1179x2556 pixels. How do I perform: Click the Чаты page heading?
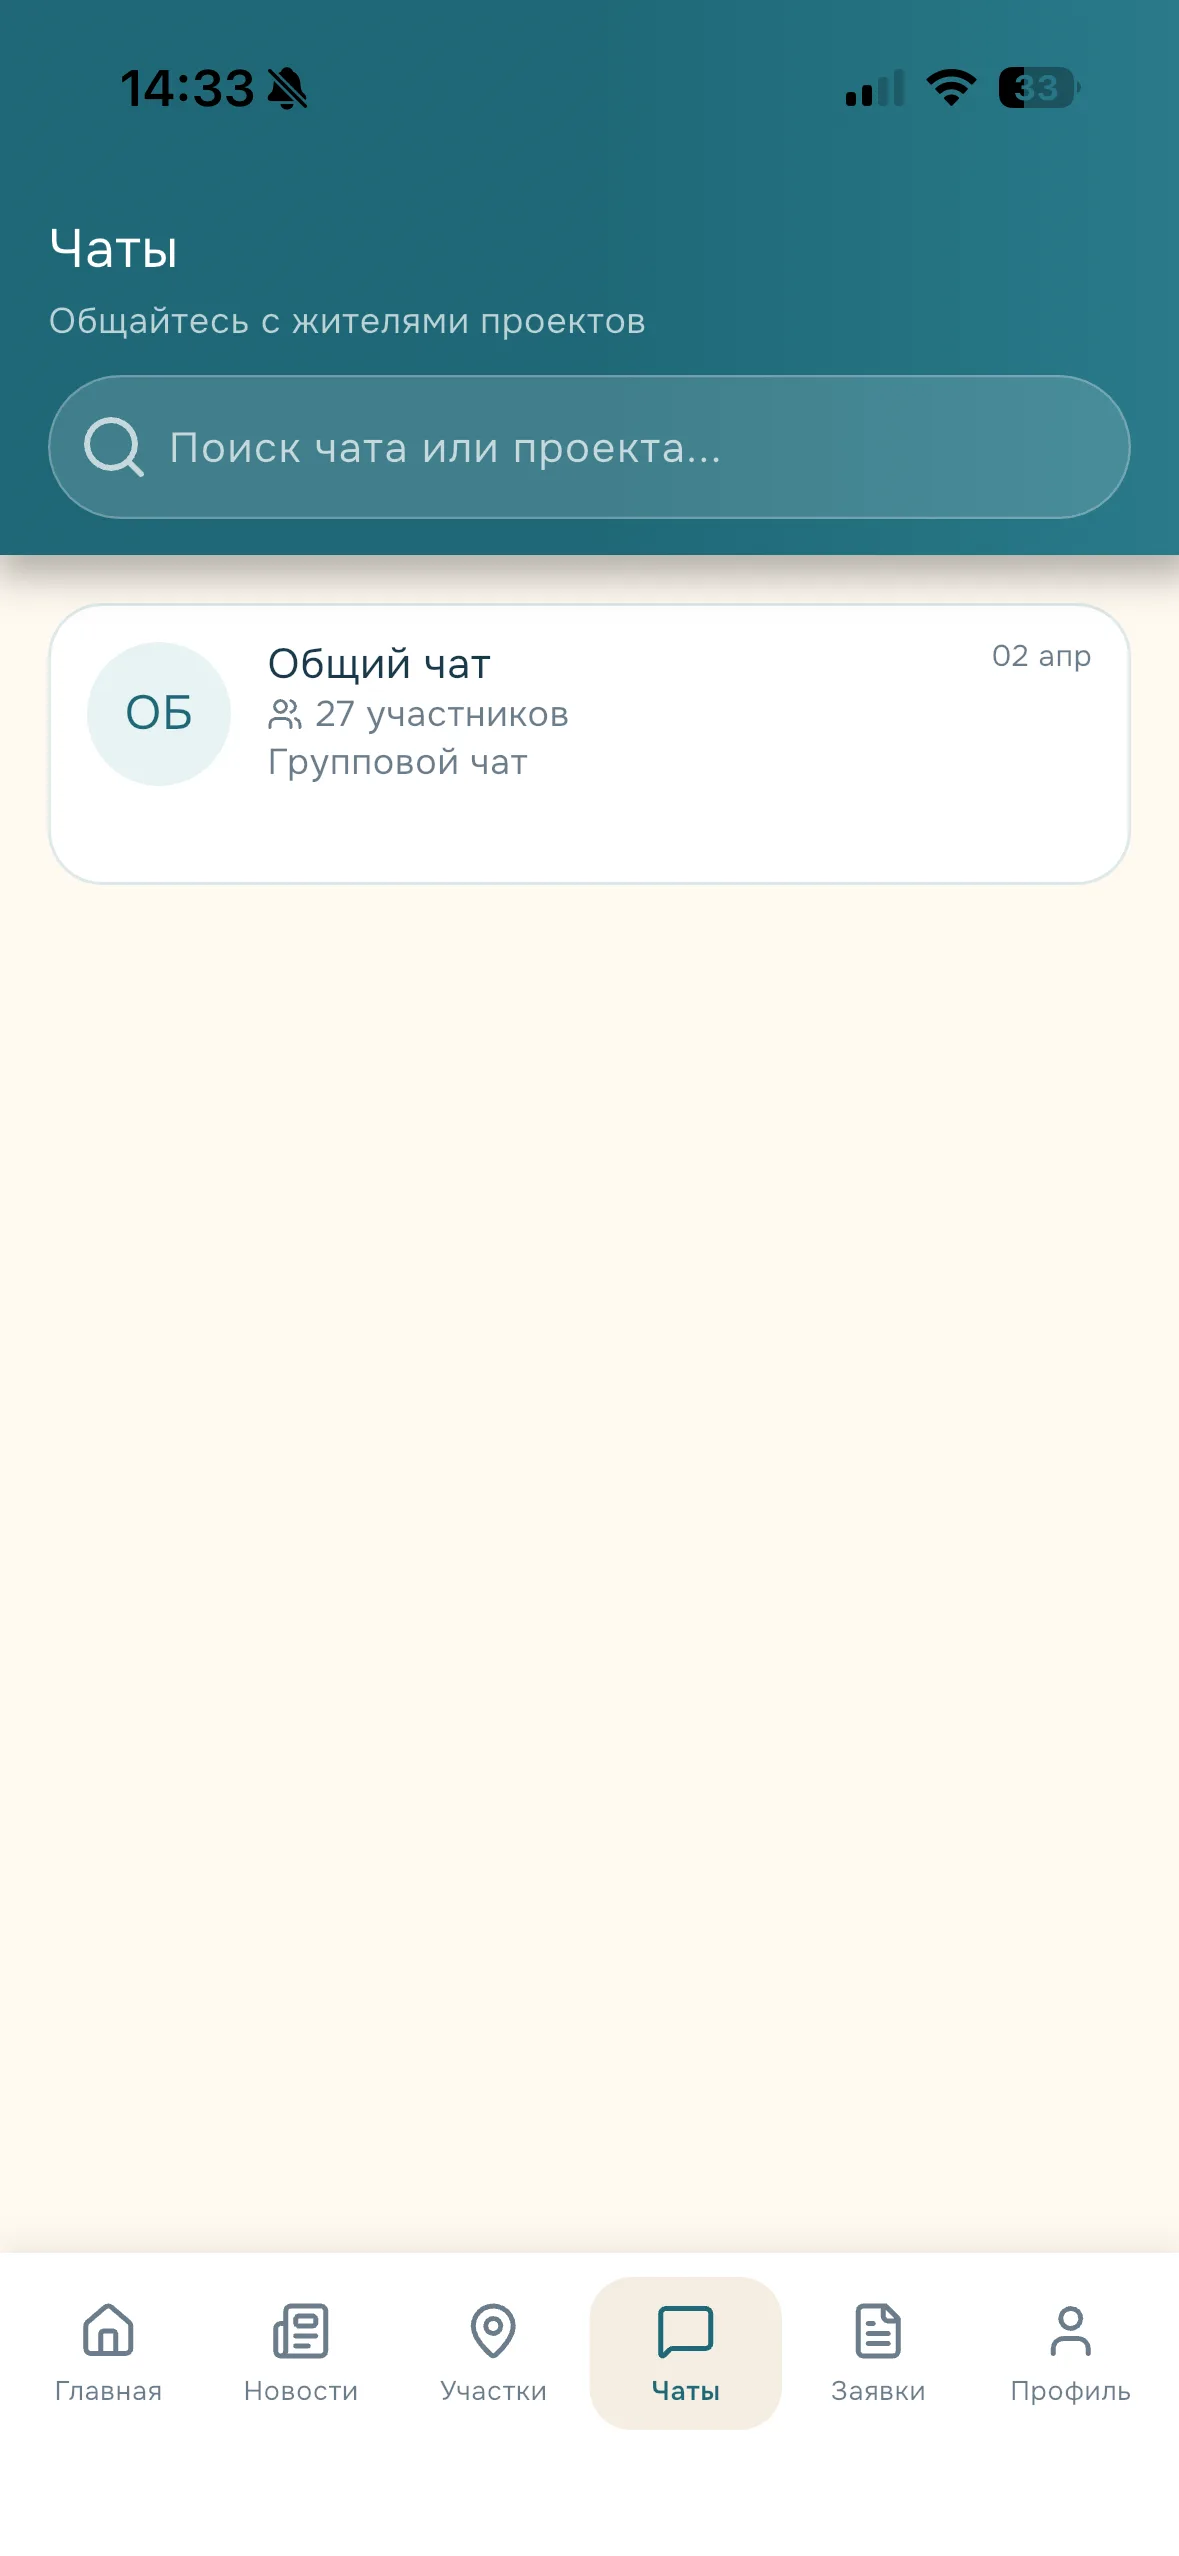click(x=114, y=248)
